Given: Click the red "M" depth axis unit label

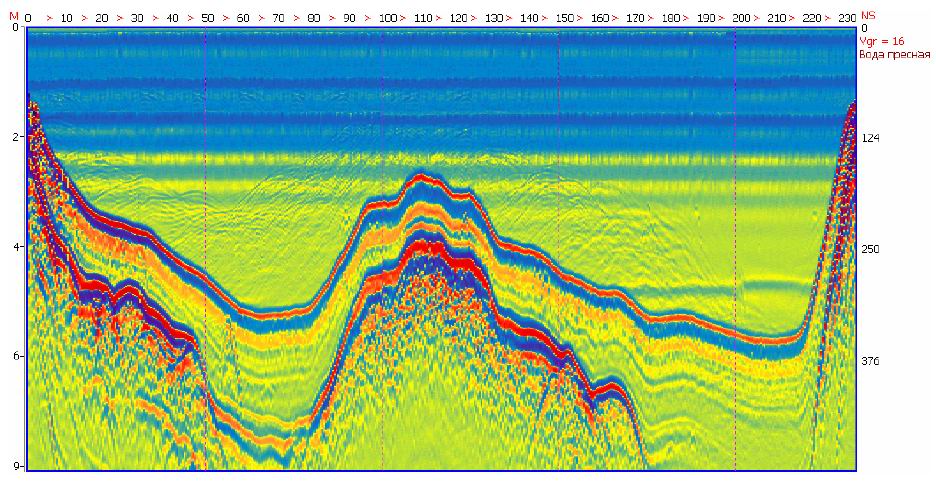Looking at the screenshot, I should 14,17.
